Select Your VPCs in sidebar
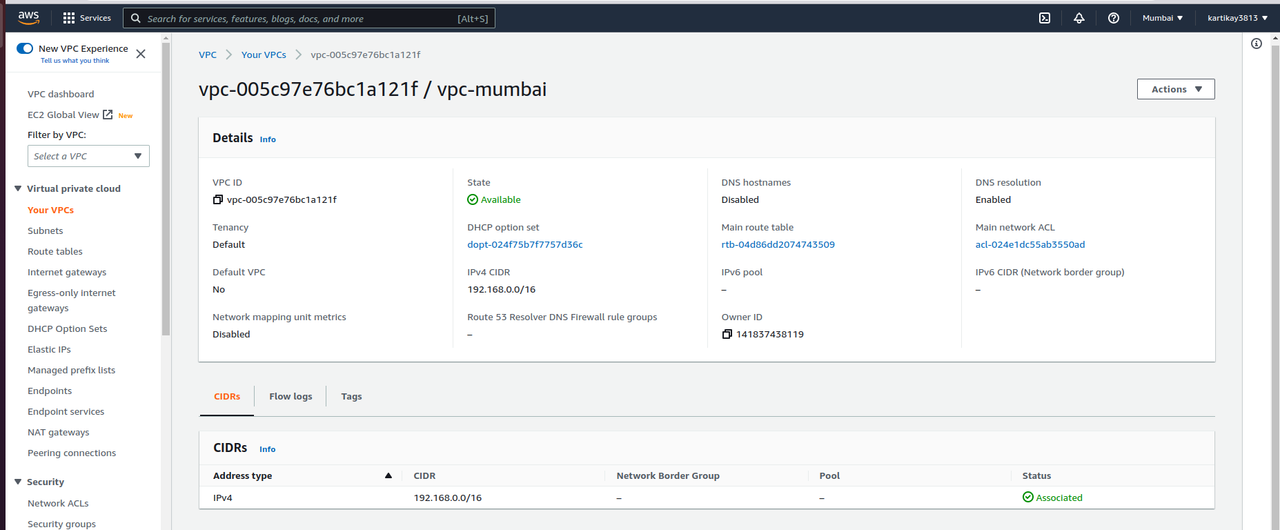 (51, 210)
